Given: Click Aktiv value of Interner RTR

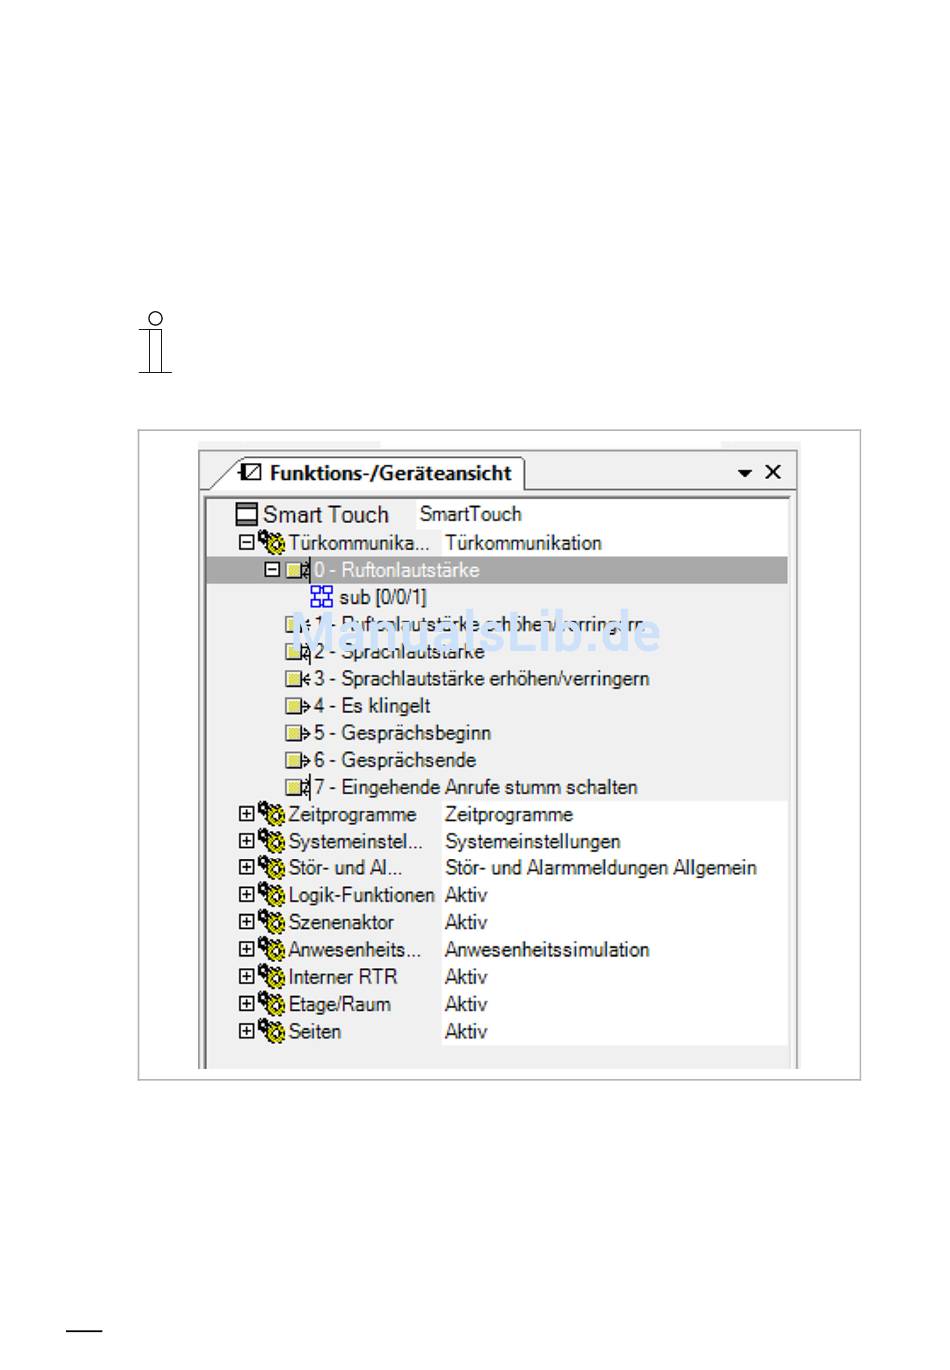Looking at the screenshot, I should (x=466, y=976).
